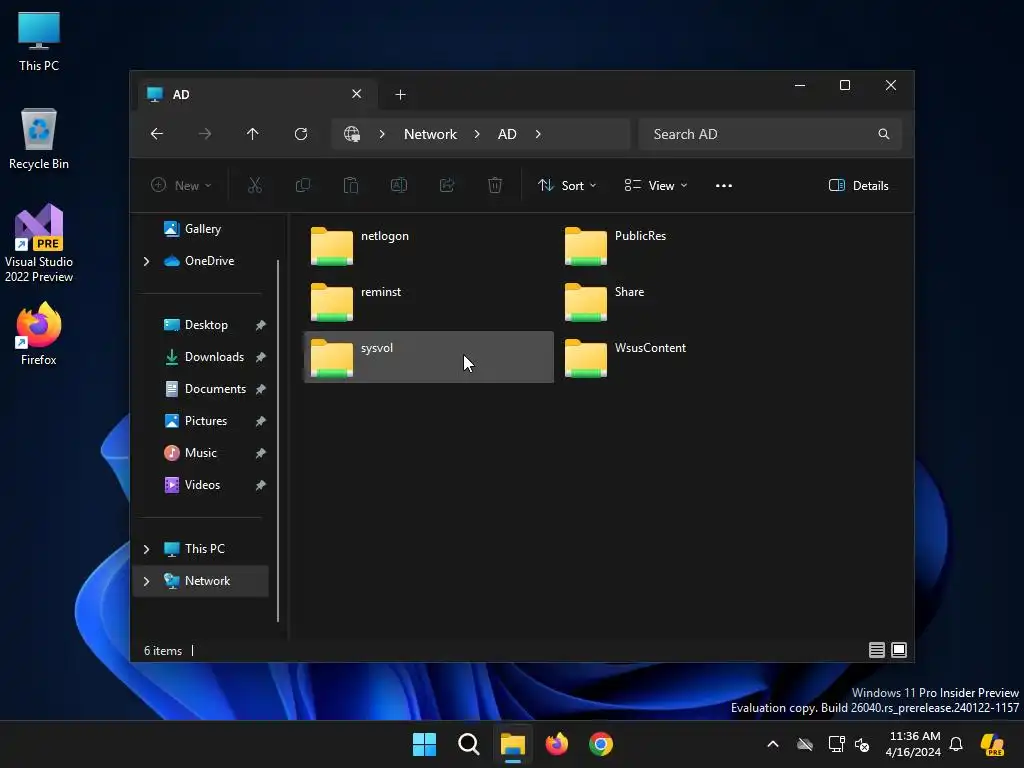Go up one folder level
This screenshot has height=768, width=1024.
(253, 134)
